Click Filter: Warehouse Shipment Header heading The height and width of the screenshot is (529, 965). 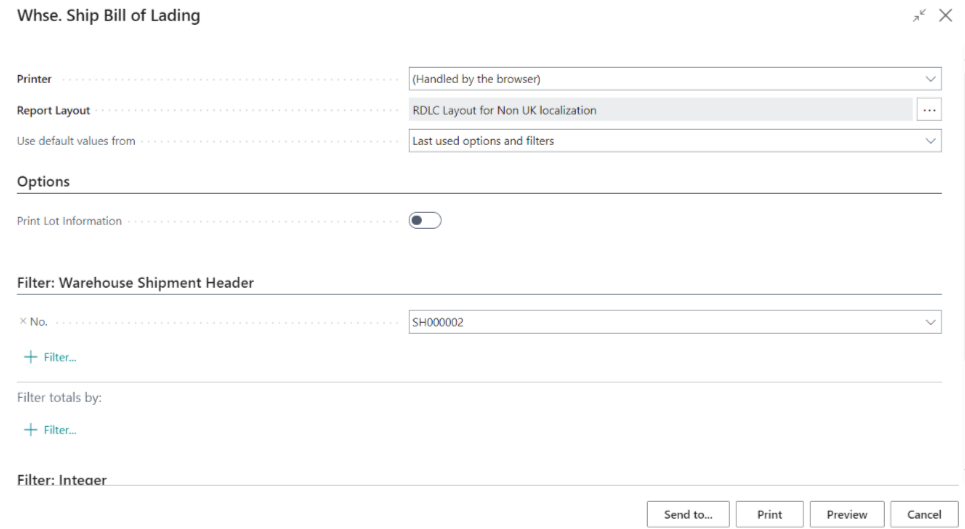(135, 283)
